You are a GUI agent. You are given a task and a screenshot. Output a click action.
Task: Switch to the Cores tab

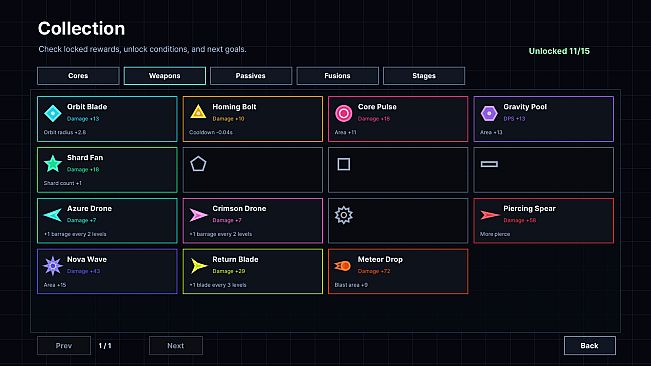pyautogui.click(x=78, y=76)
